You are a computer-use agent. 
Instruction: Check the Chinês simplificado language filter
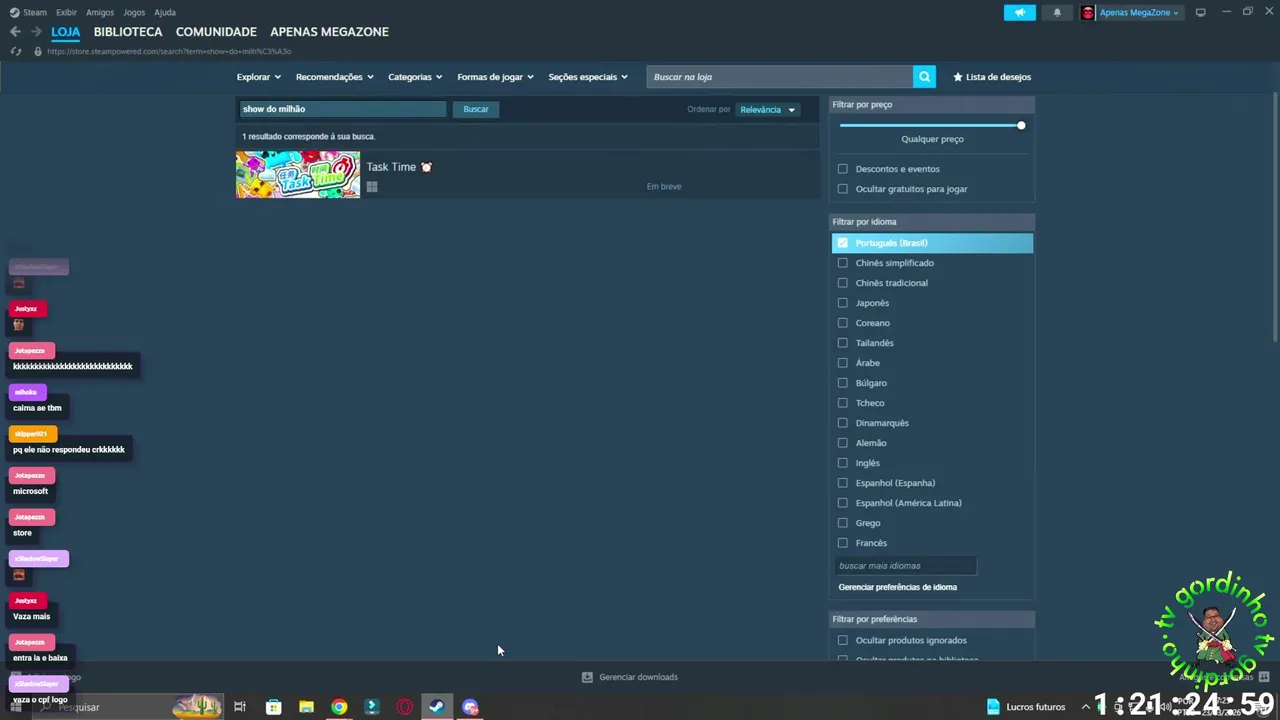pyautogui.click(x=843, y=263)
